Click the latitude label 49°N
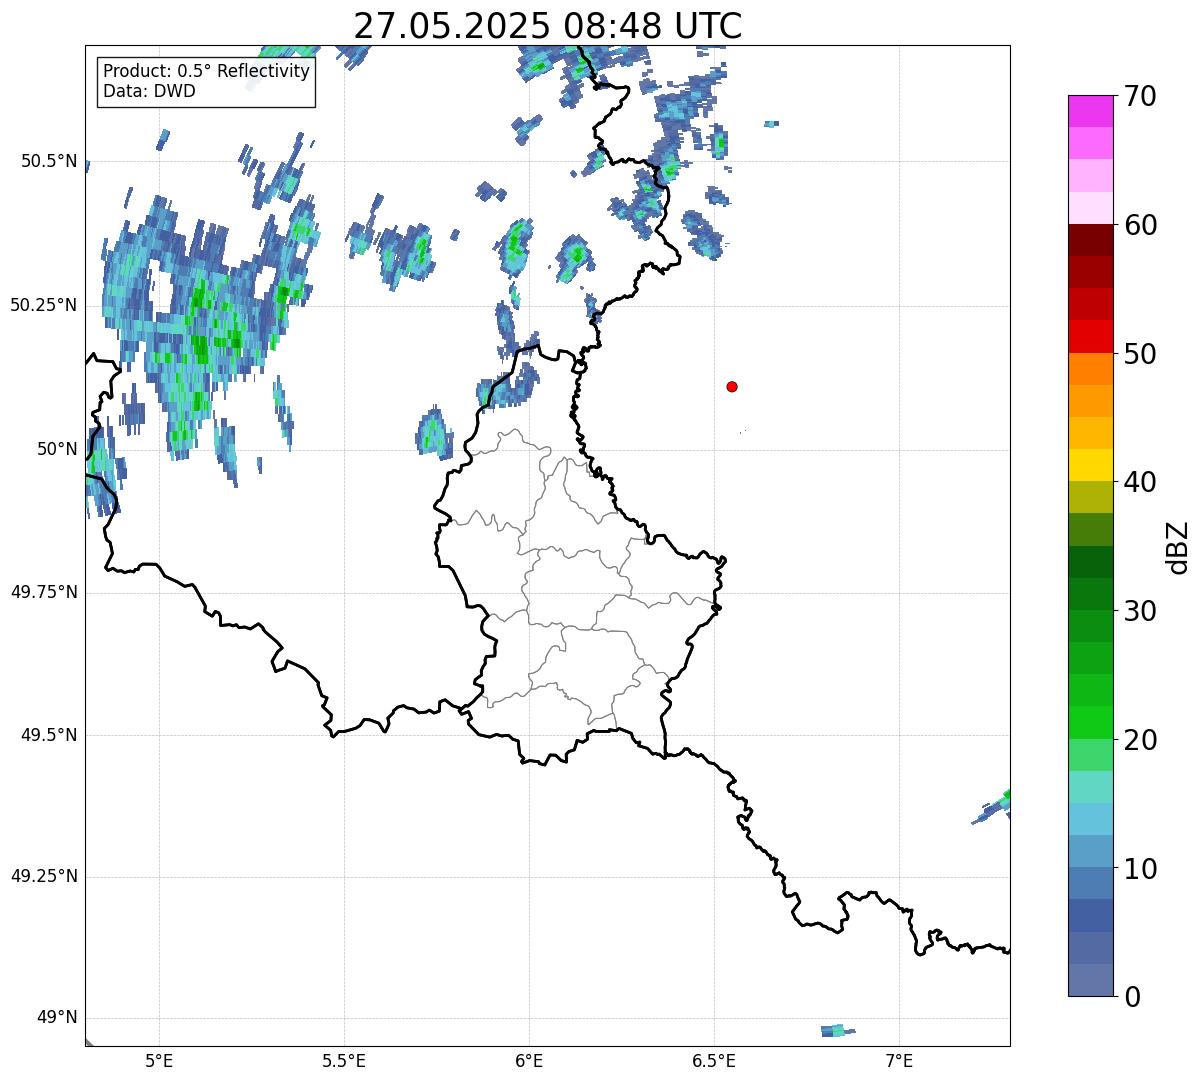This screenshot has width=1202, height=1081. point(57,1018)
